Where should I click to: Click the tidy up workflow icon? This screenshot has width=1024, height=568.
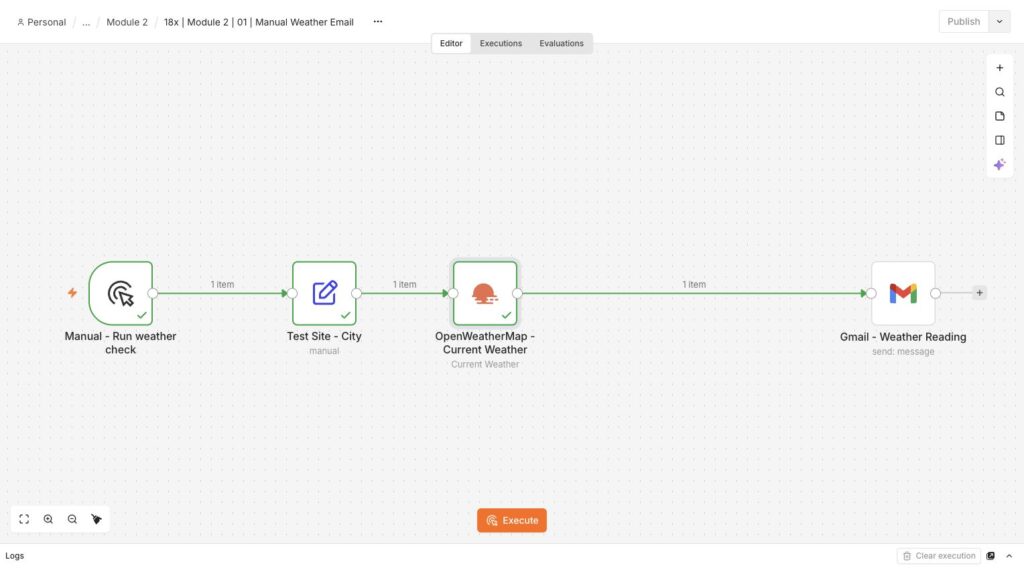tap(97, 519)
